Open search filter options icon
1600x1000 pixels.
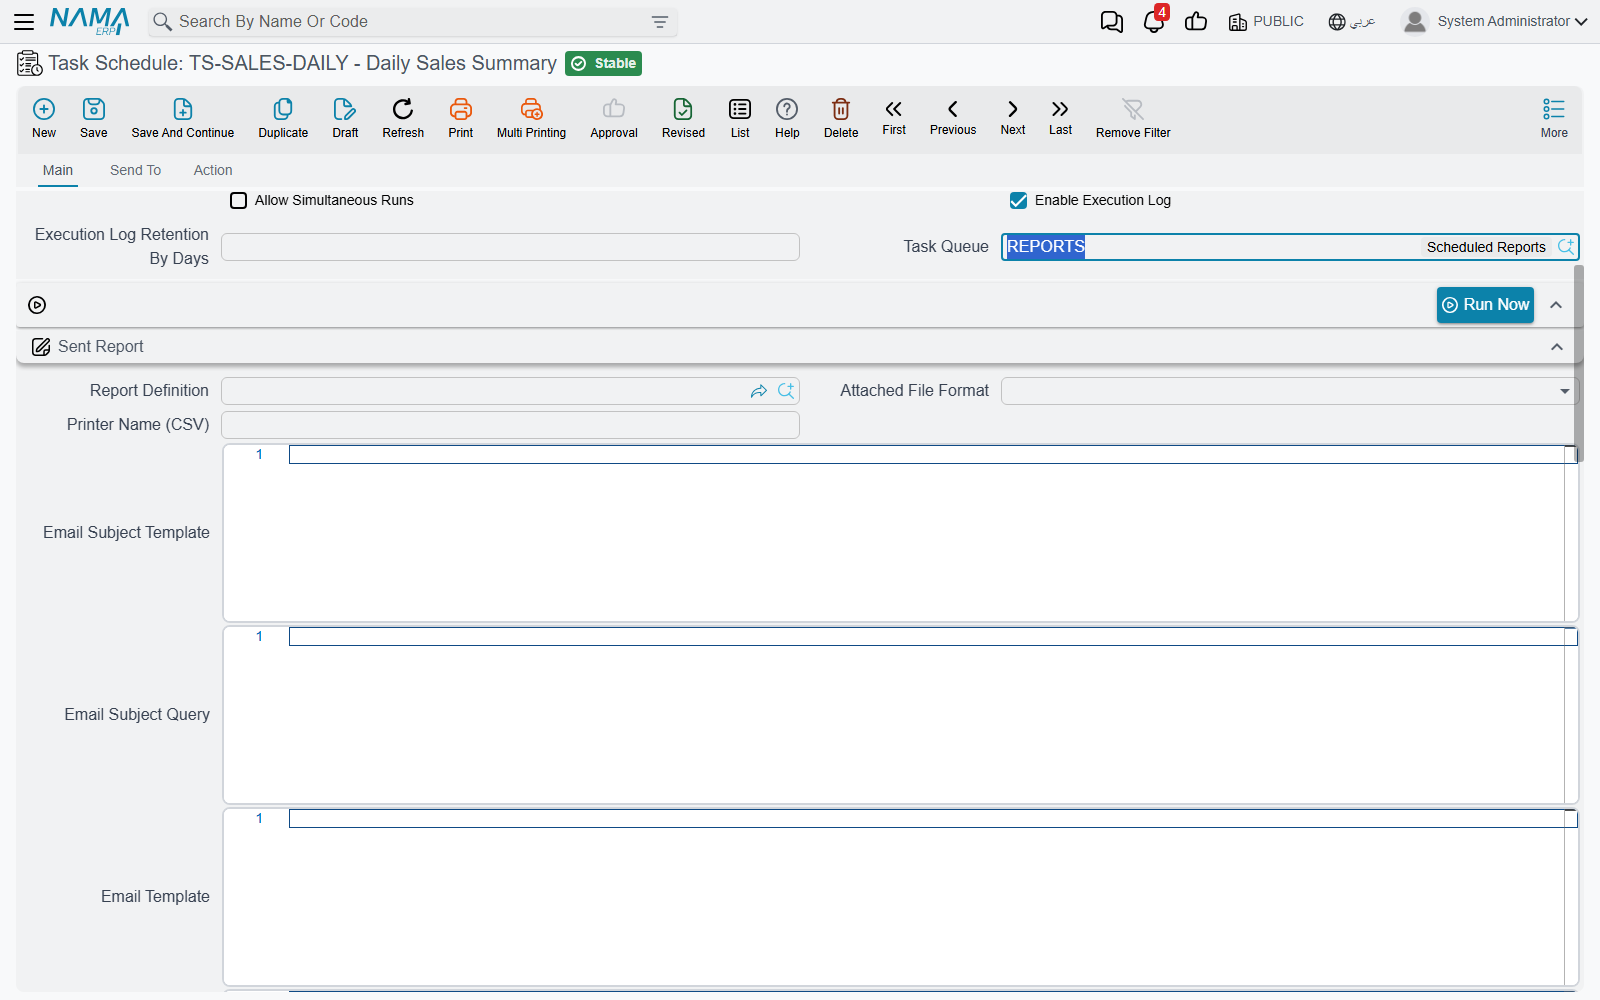point(660,21)
